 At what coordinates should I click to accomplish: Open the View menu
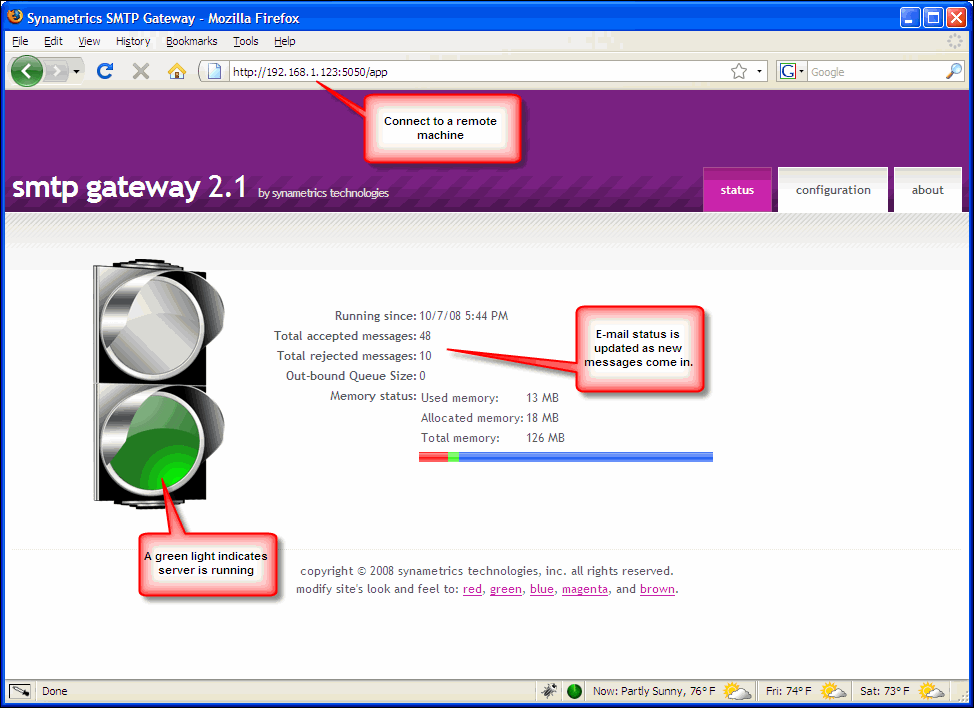tap(89, 41)
